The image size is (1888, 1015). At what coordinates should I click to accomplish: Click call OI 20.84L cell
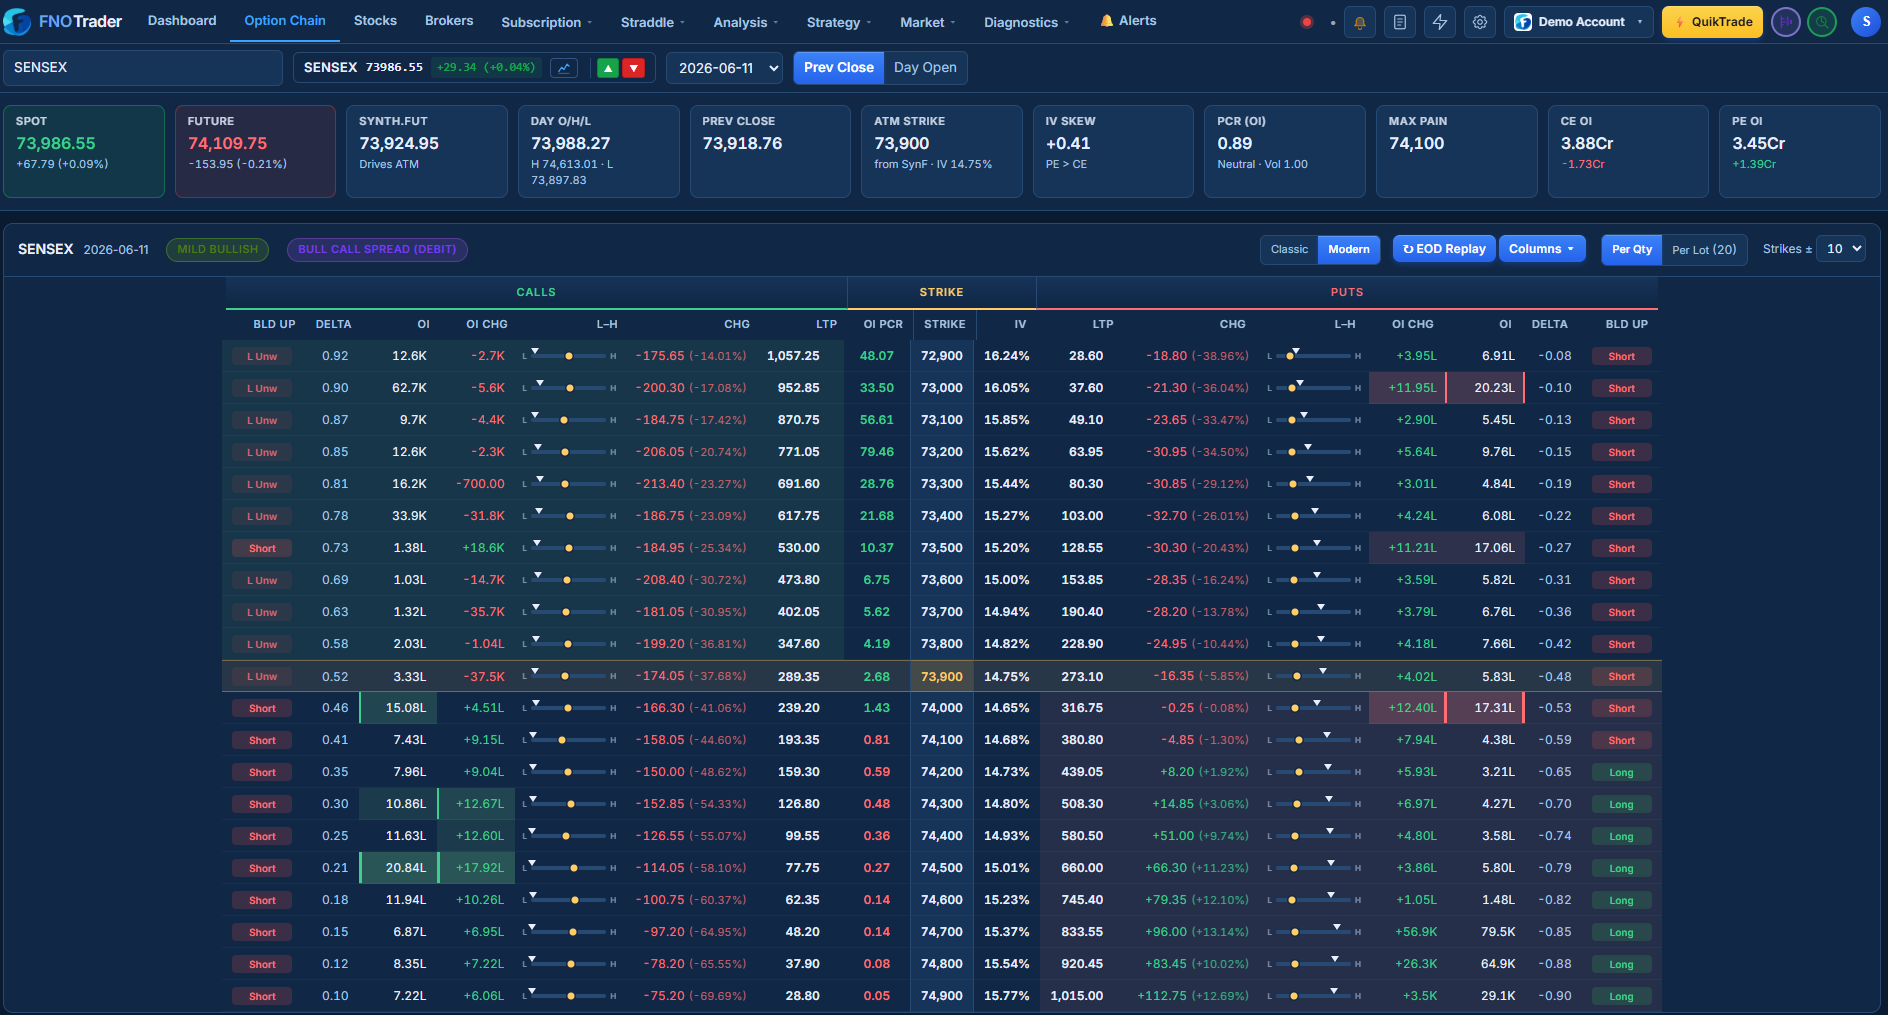(x=399, y=868)
